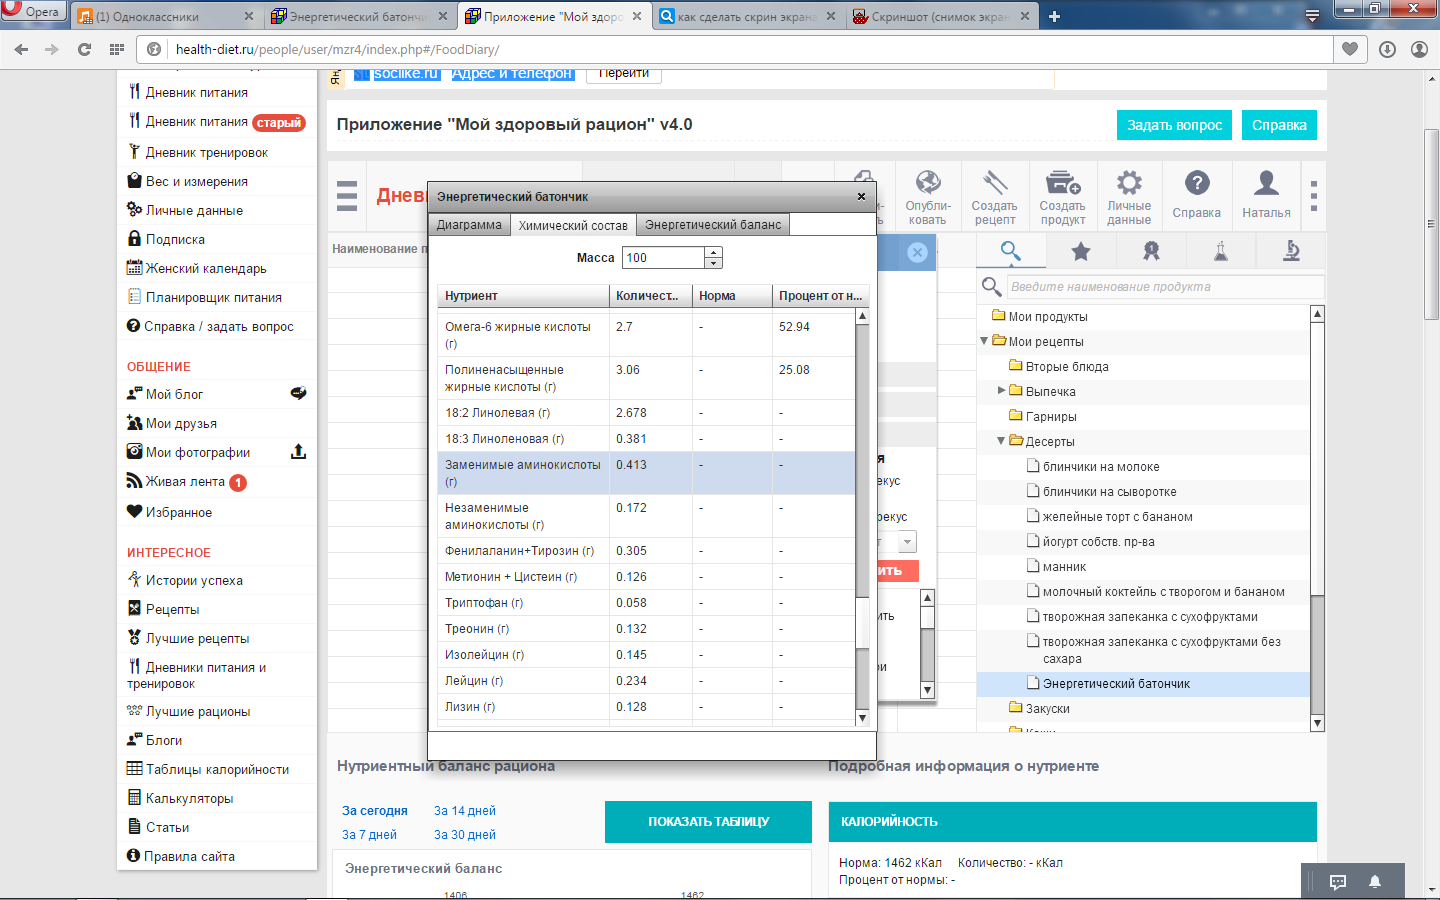Open the favorites star tab icon
Screen dimensions: 1440x900
click(x=1081, y=252)
